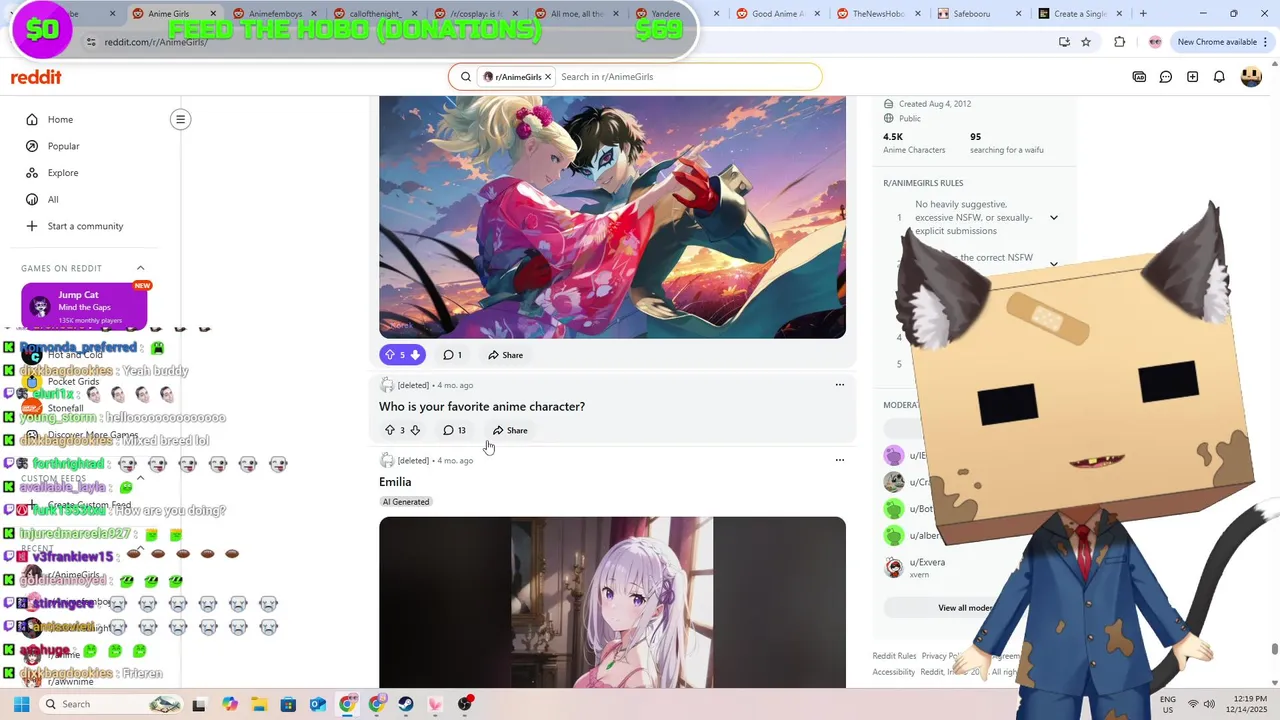Click the Create post plus icon

[1193, 77]
